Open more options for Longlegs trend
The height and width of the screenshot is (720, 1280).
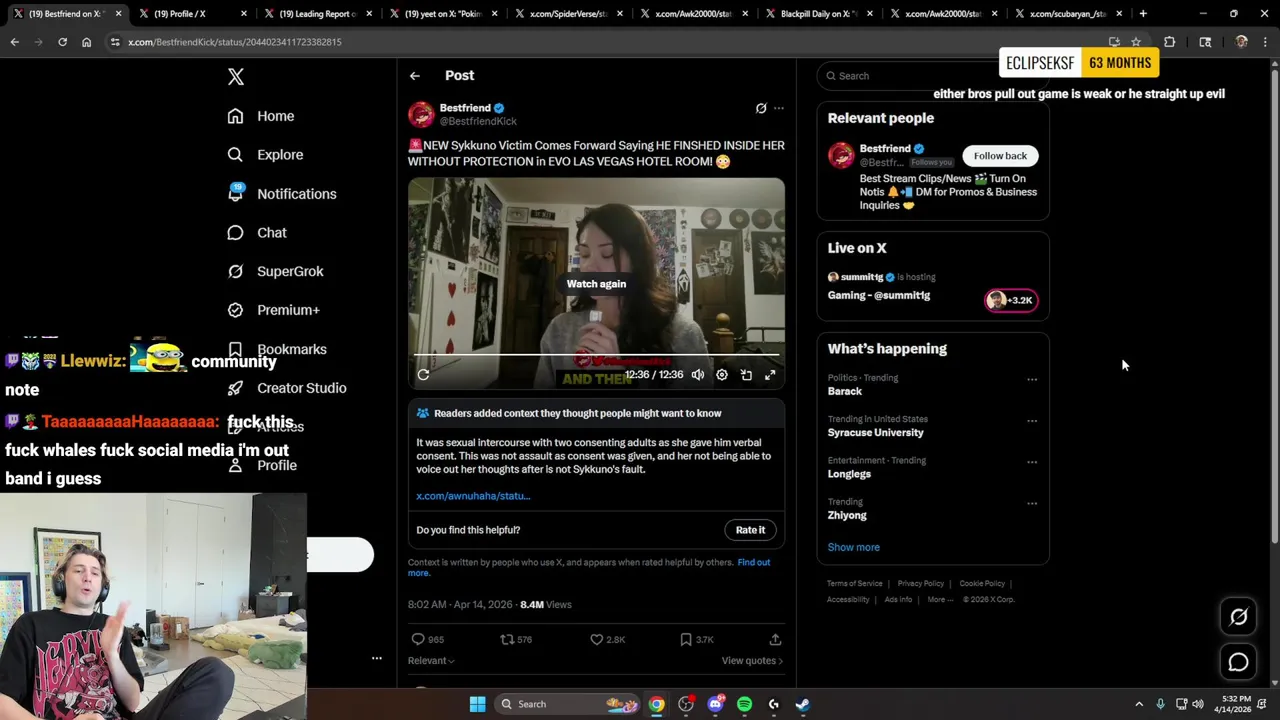(x=1032, y=463)
